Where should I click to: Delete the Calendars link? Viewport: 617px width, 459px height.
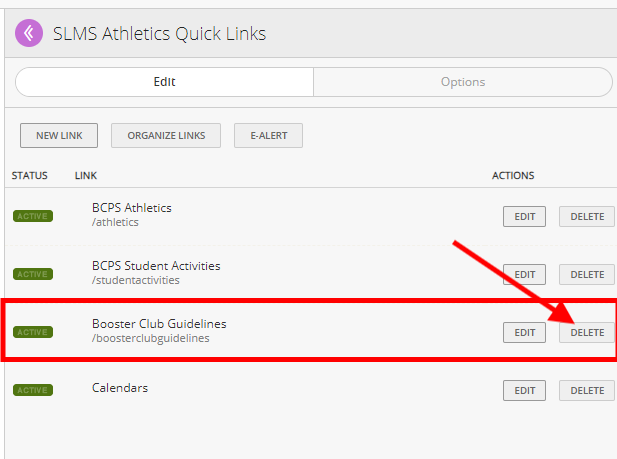tap(587, 391)
